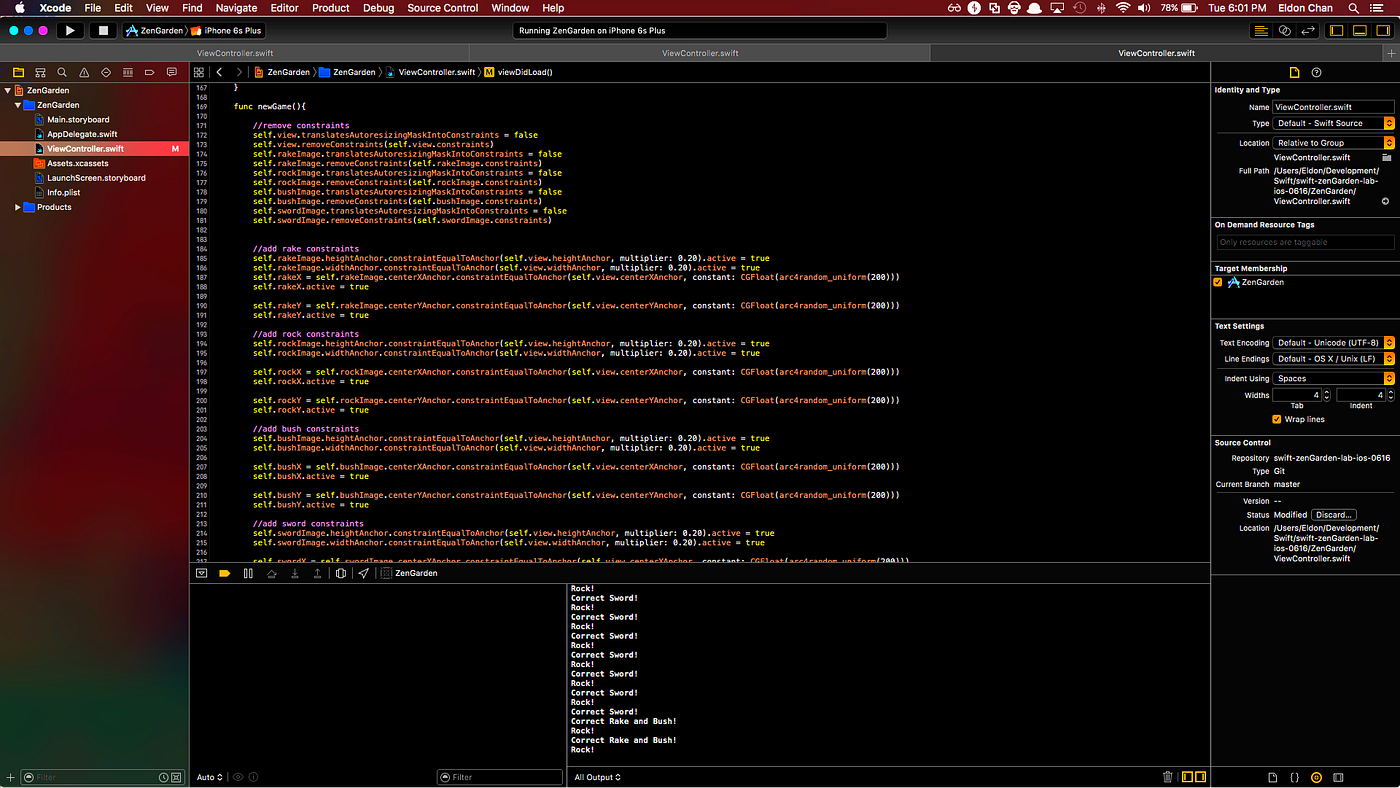Clear the console with the trash icon
Image resolution: width=1400 pixels, height=788 pixels.
pyautogui.click(x=1167, y=776)
